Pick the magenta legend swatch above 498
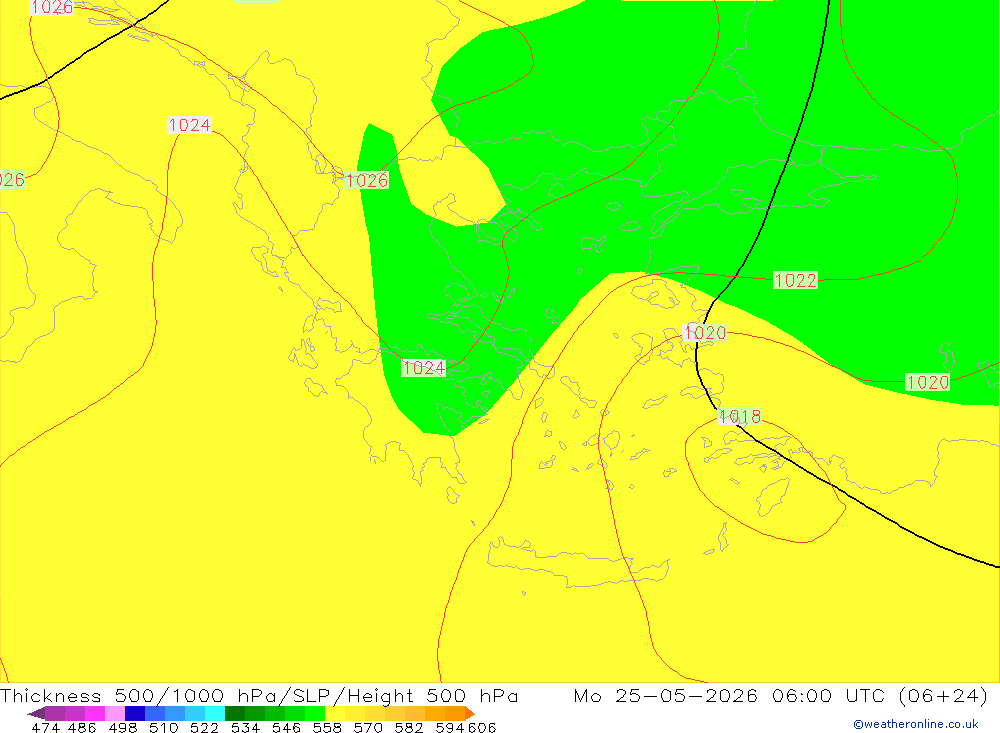Viewport: 1000px width, 733px height. (x=95, y=713)
